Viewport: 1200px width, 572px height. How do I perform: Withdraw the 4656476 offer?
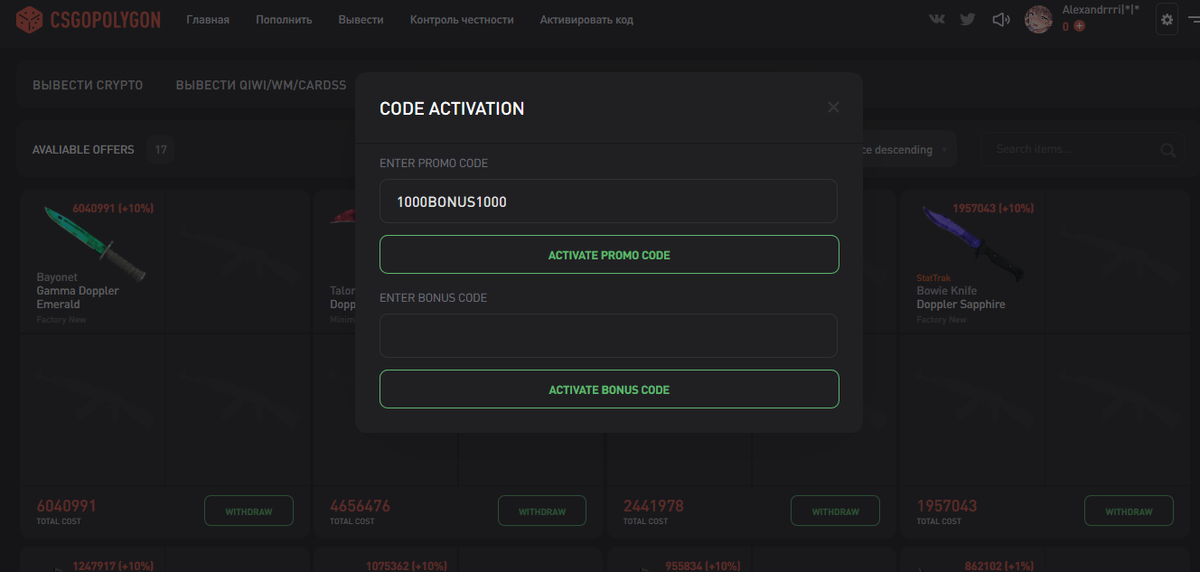(x=542, y=511)
